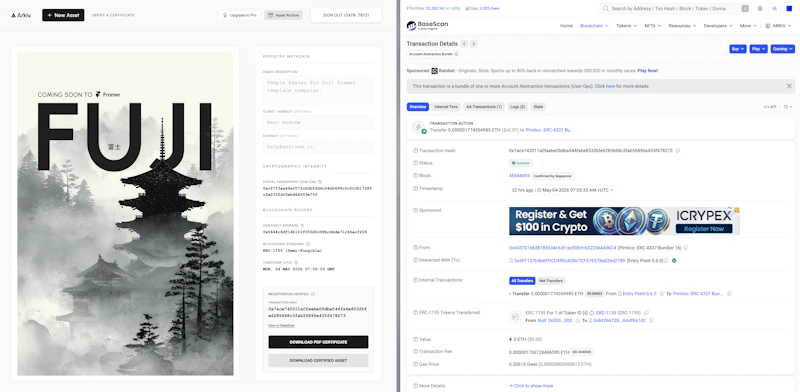Viewport: 800px width, 392px height.
Task: Click the New Asset button in Arkiv
Action: coord(63,15)
